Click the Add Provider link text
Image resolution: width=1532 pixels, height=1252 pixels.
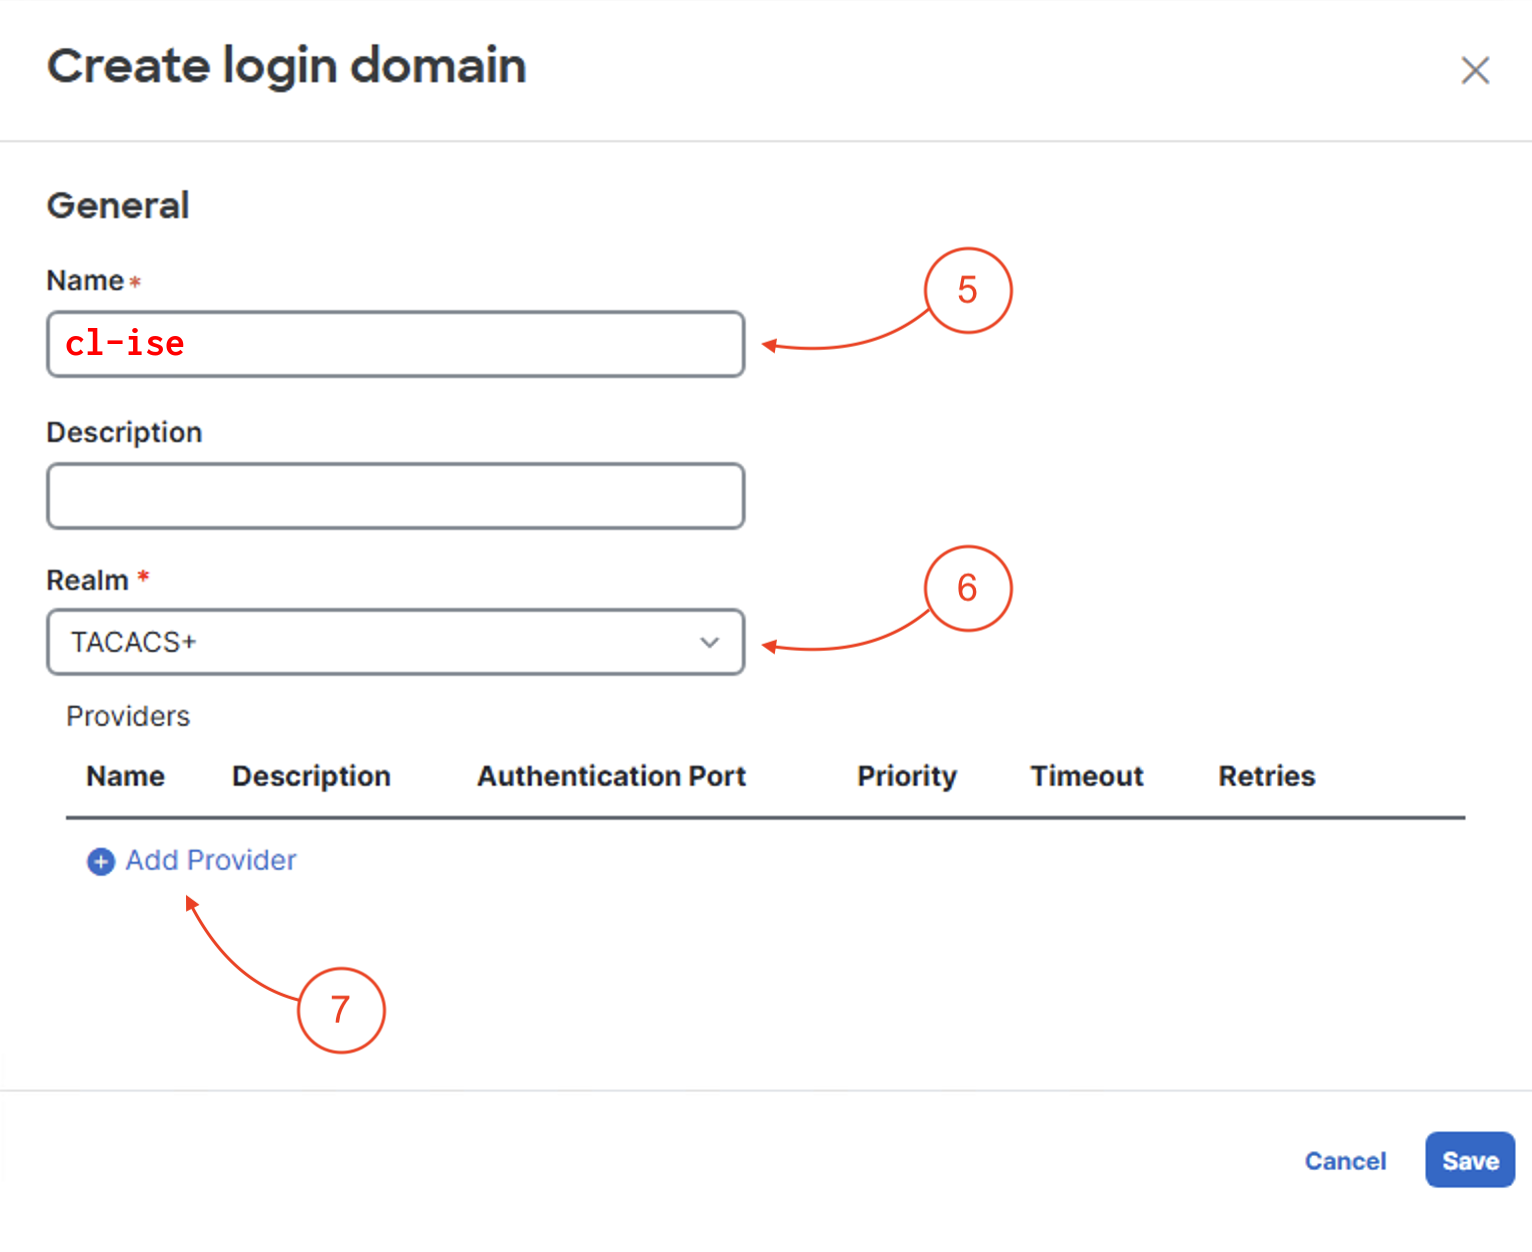[x=211, y=860]
